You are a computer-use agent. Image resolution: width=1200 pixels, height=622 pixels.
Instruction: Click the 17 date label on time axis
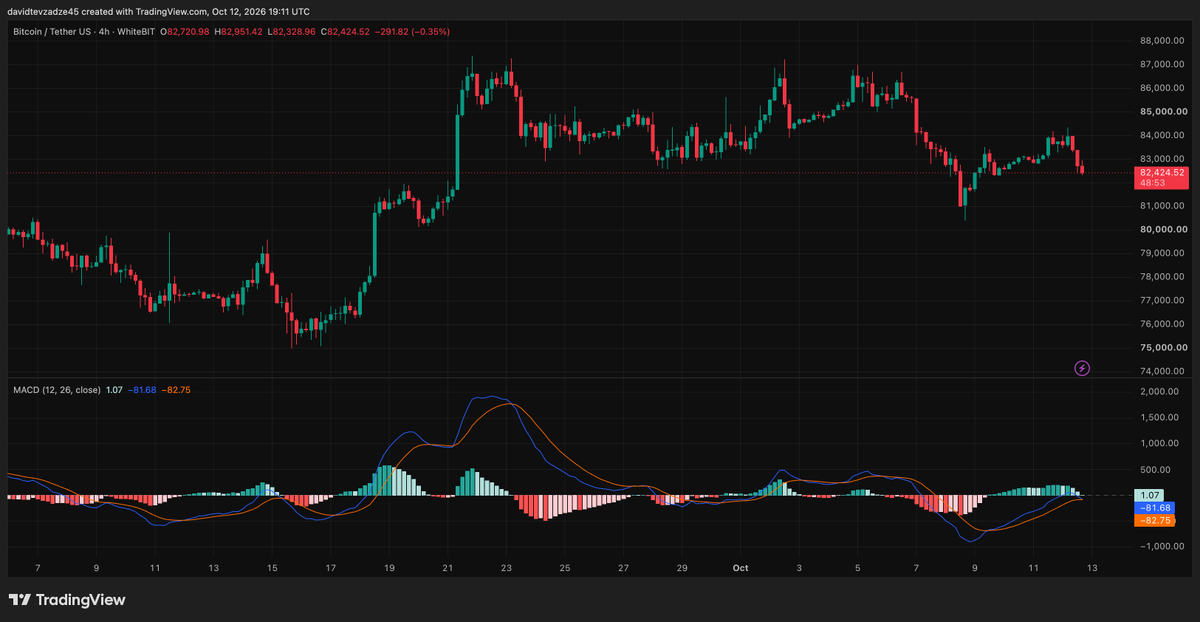330,568
